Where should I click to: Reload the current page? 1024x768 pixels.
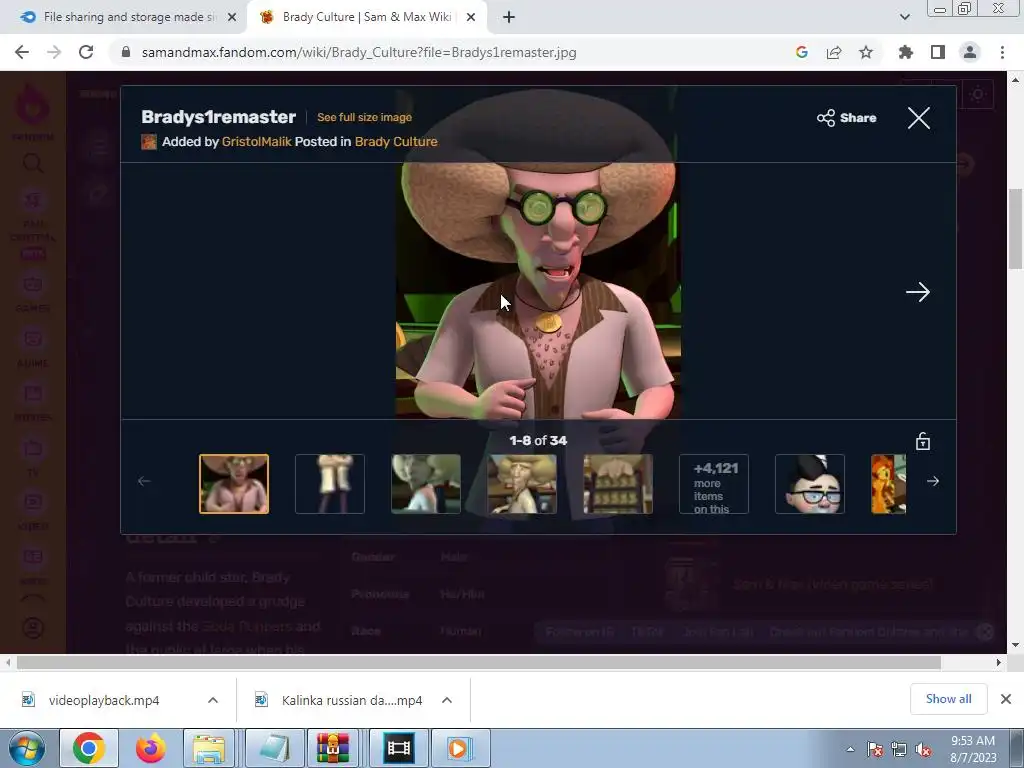pyautogui.click(x=86, y=52)
